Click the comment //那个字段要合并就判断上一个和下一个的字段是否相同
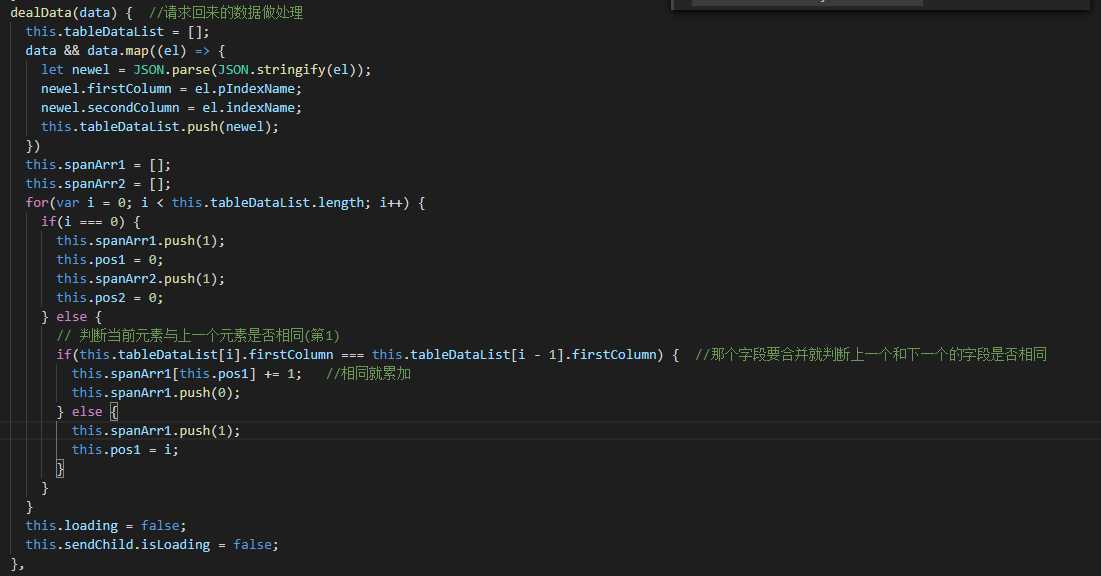Screen dimensions: 1101x576 [x=871, y=354]
